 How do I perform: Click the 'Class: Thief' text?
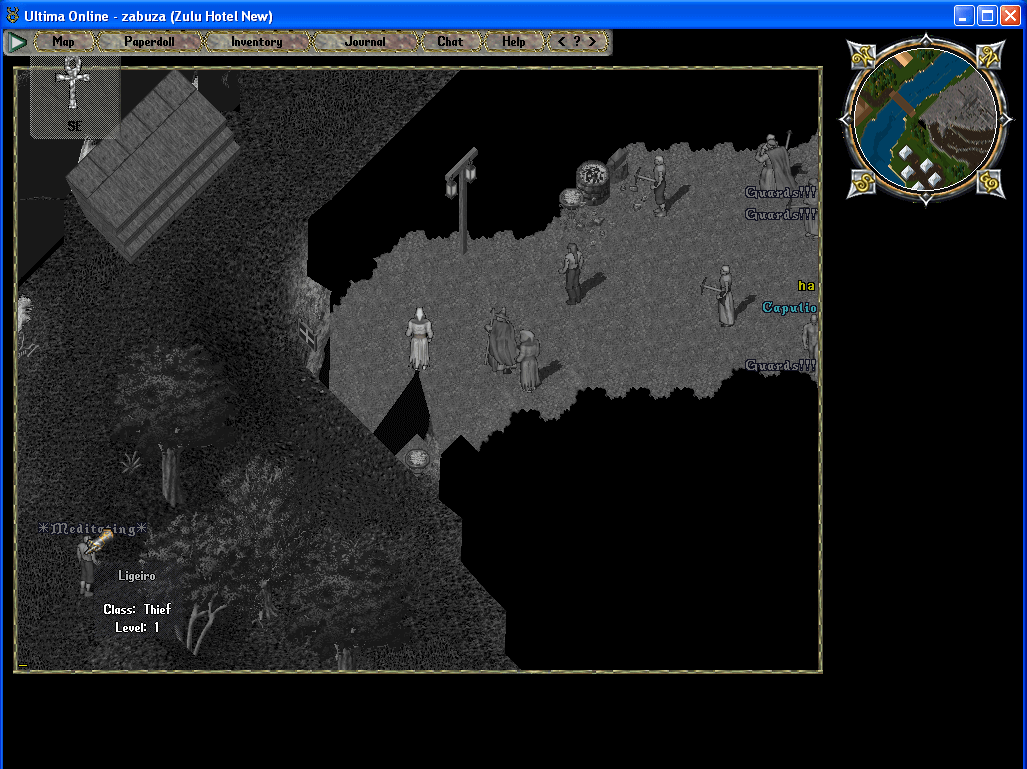coord(137,610)
